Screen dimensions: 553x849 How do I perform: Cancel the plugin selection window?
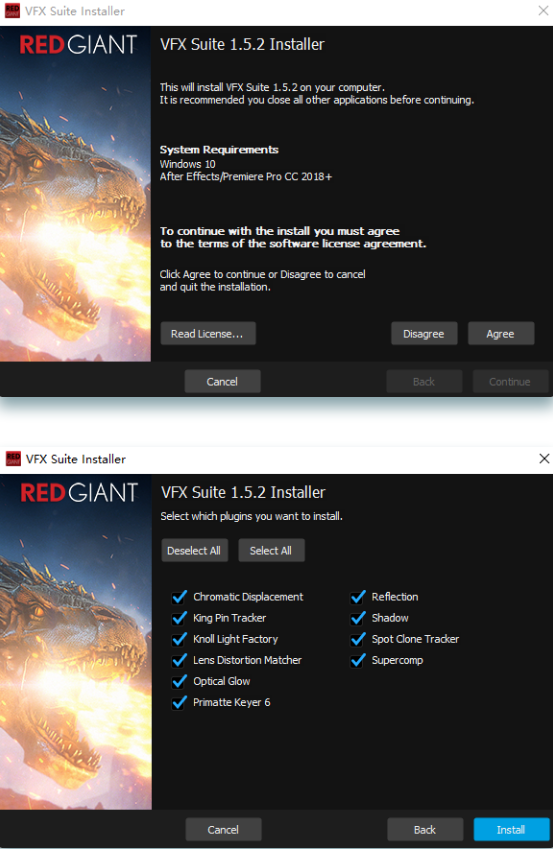223,829
